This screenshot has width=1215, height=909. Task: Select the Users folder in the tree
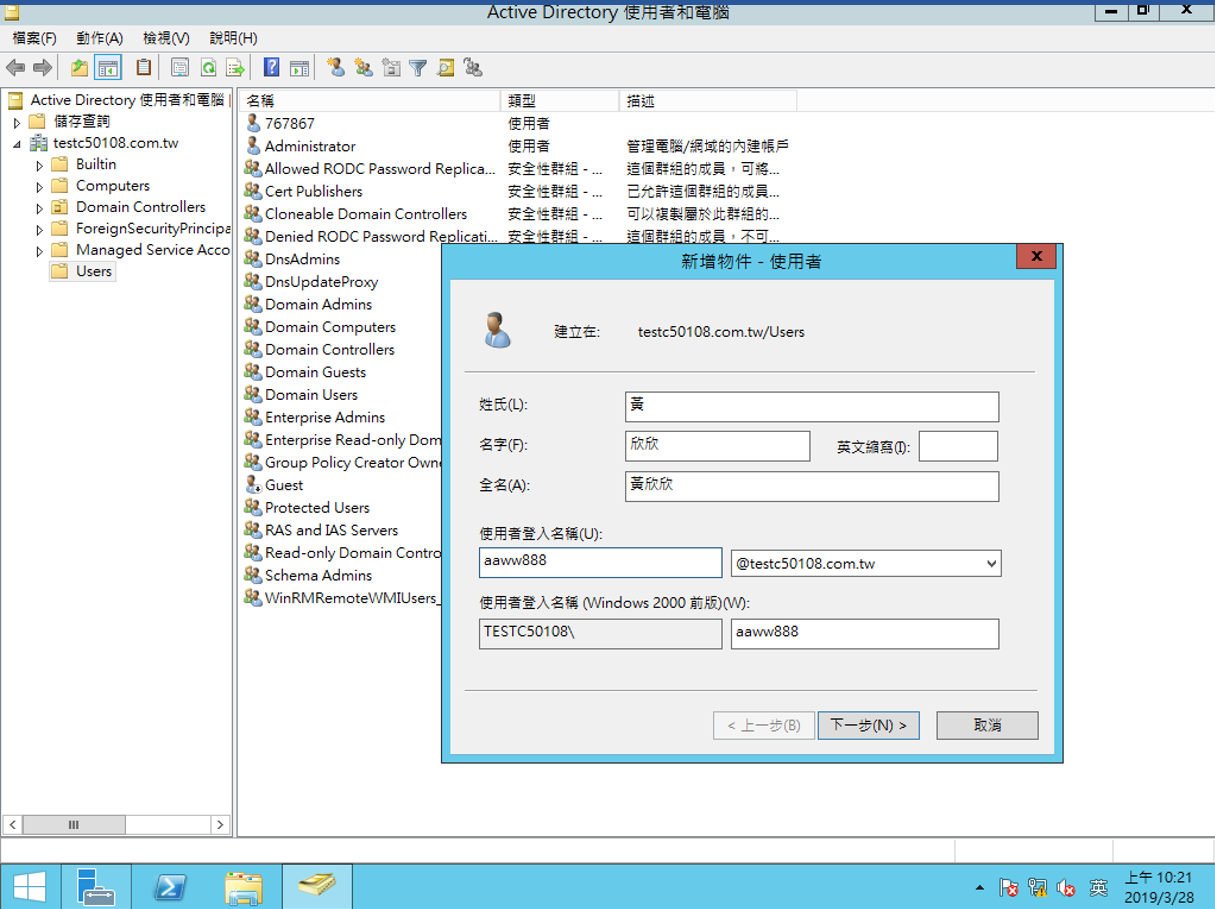pyautogui.click(x=82, y=271)
